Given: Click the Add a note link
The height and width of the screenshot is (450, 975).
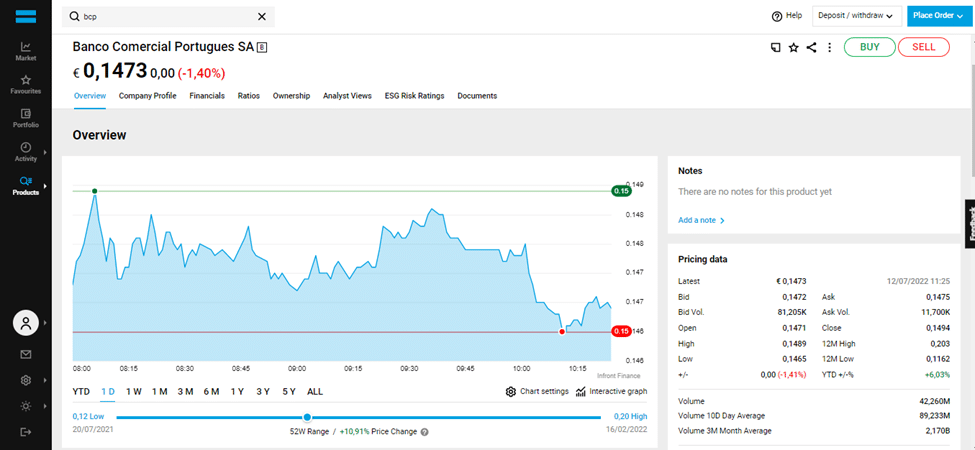Looking at the screenshot, I should tap(701, 220).
